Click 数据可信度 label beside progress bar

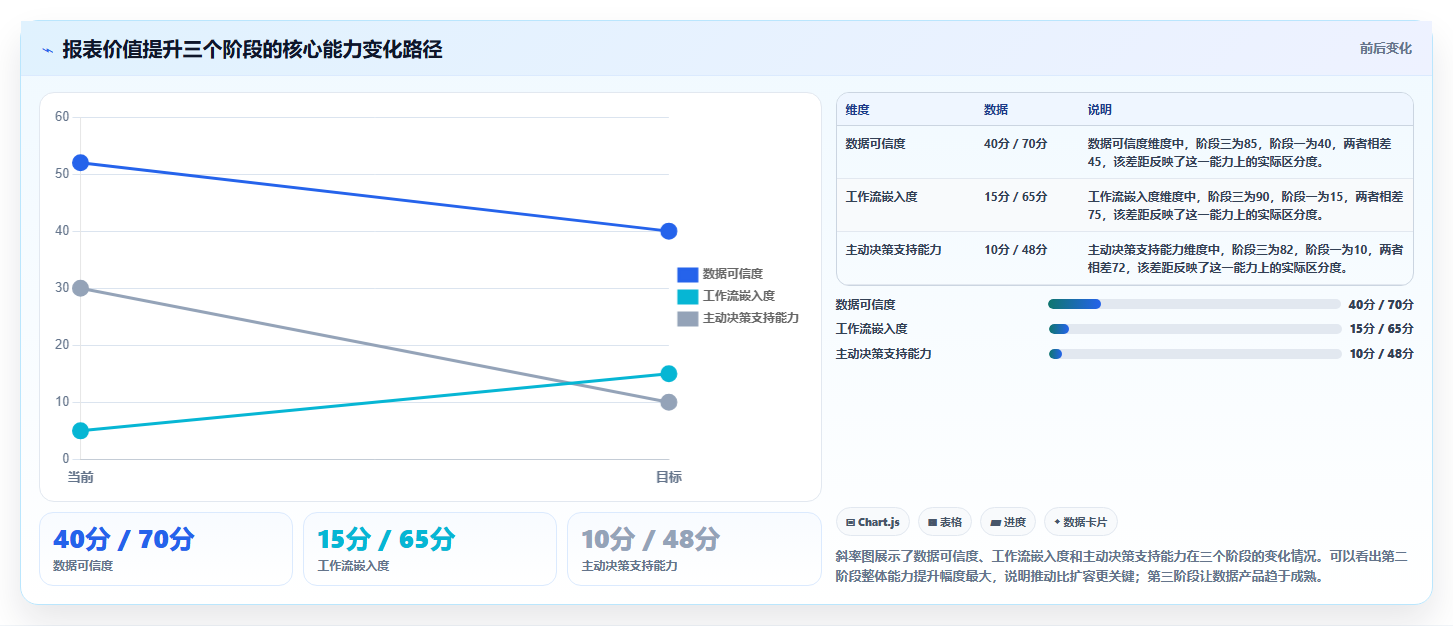[866, 304]
